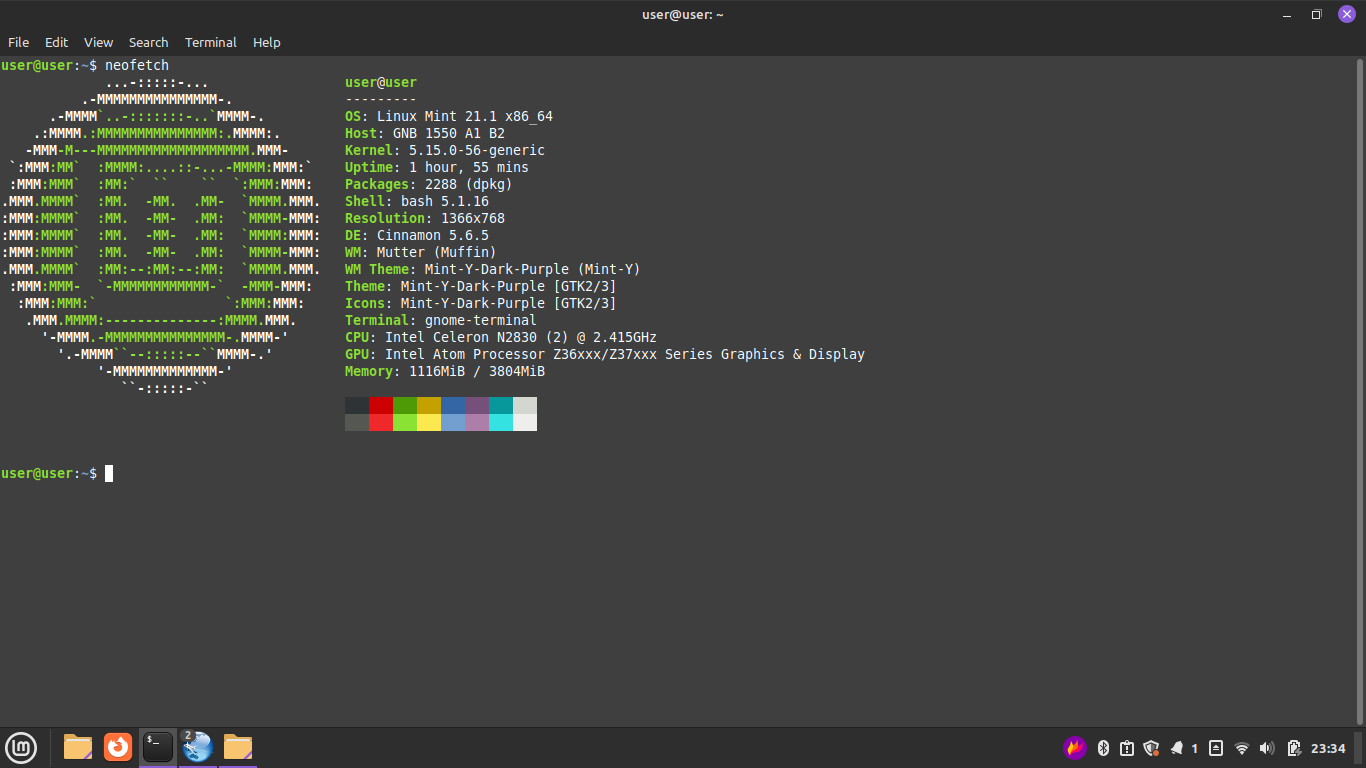Image resolution: width=1366 pixels, height=768 pixels.
Task: Open the Terminal menu
Action: [211, 43]
